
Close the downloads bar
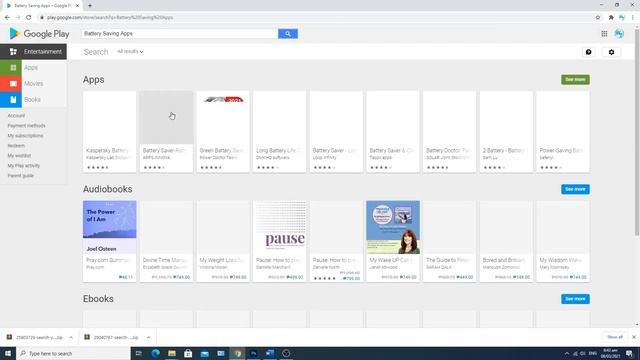click(x=634, y=337)
